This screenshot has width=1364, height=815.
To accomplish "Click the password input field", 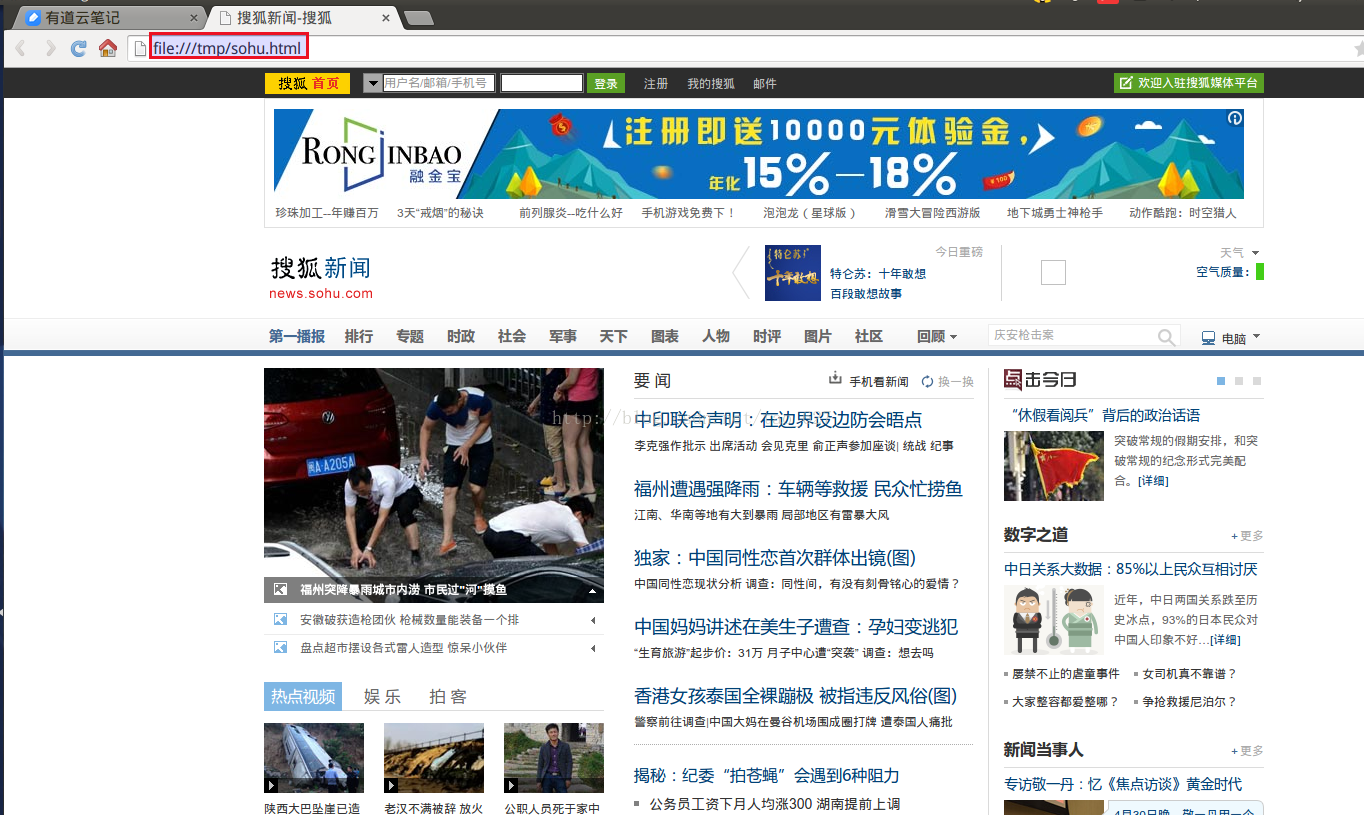I will click(x=542, y=83).
